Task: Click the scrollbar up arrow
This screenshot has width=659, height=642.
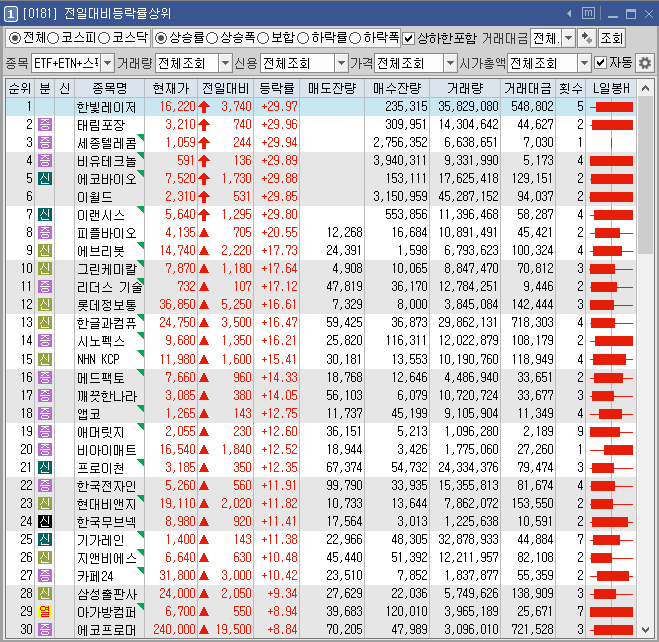Action: pos(646,88)
